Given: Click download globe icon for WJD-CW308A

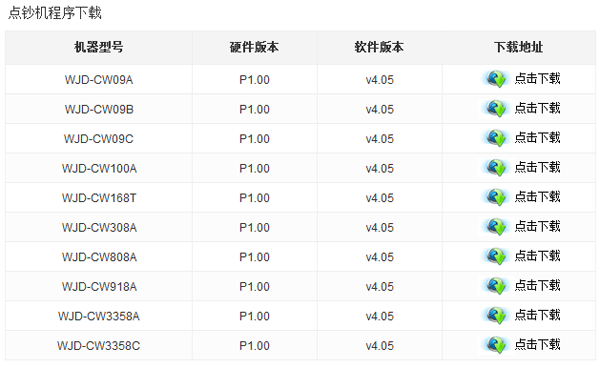Looking at the screenshot, I should pyautogui.click(x=496, y=227).
